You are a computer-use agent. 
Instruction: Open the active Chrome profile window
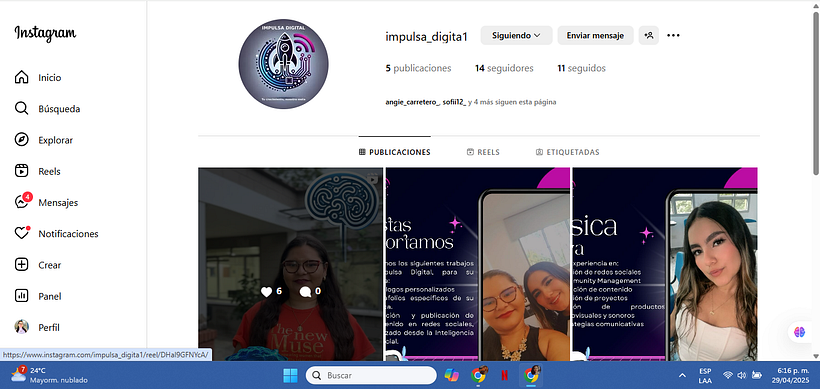[532, 375]
